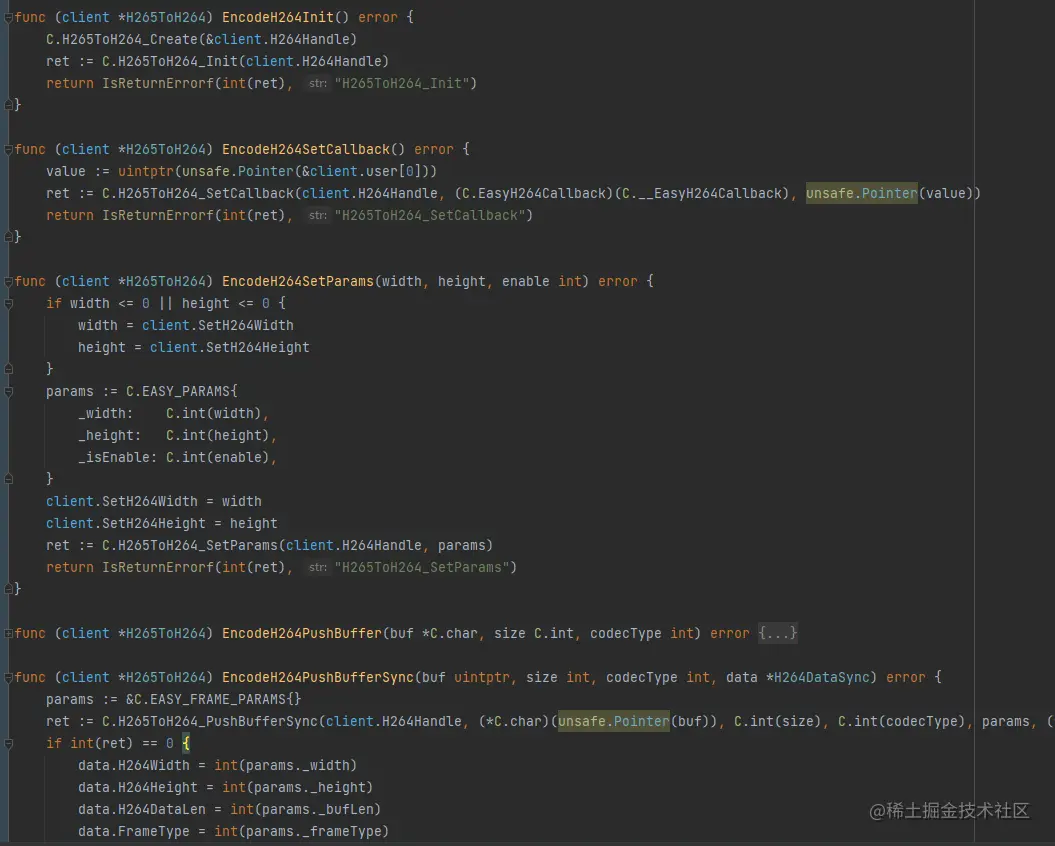Image resolution: width=1055 pixels, height=846 pixels.
Task: Click the _isEnable: struct field
Action: [118, 458]
